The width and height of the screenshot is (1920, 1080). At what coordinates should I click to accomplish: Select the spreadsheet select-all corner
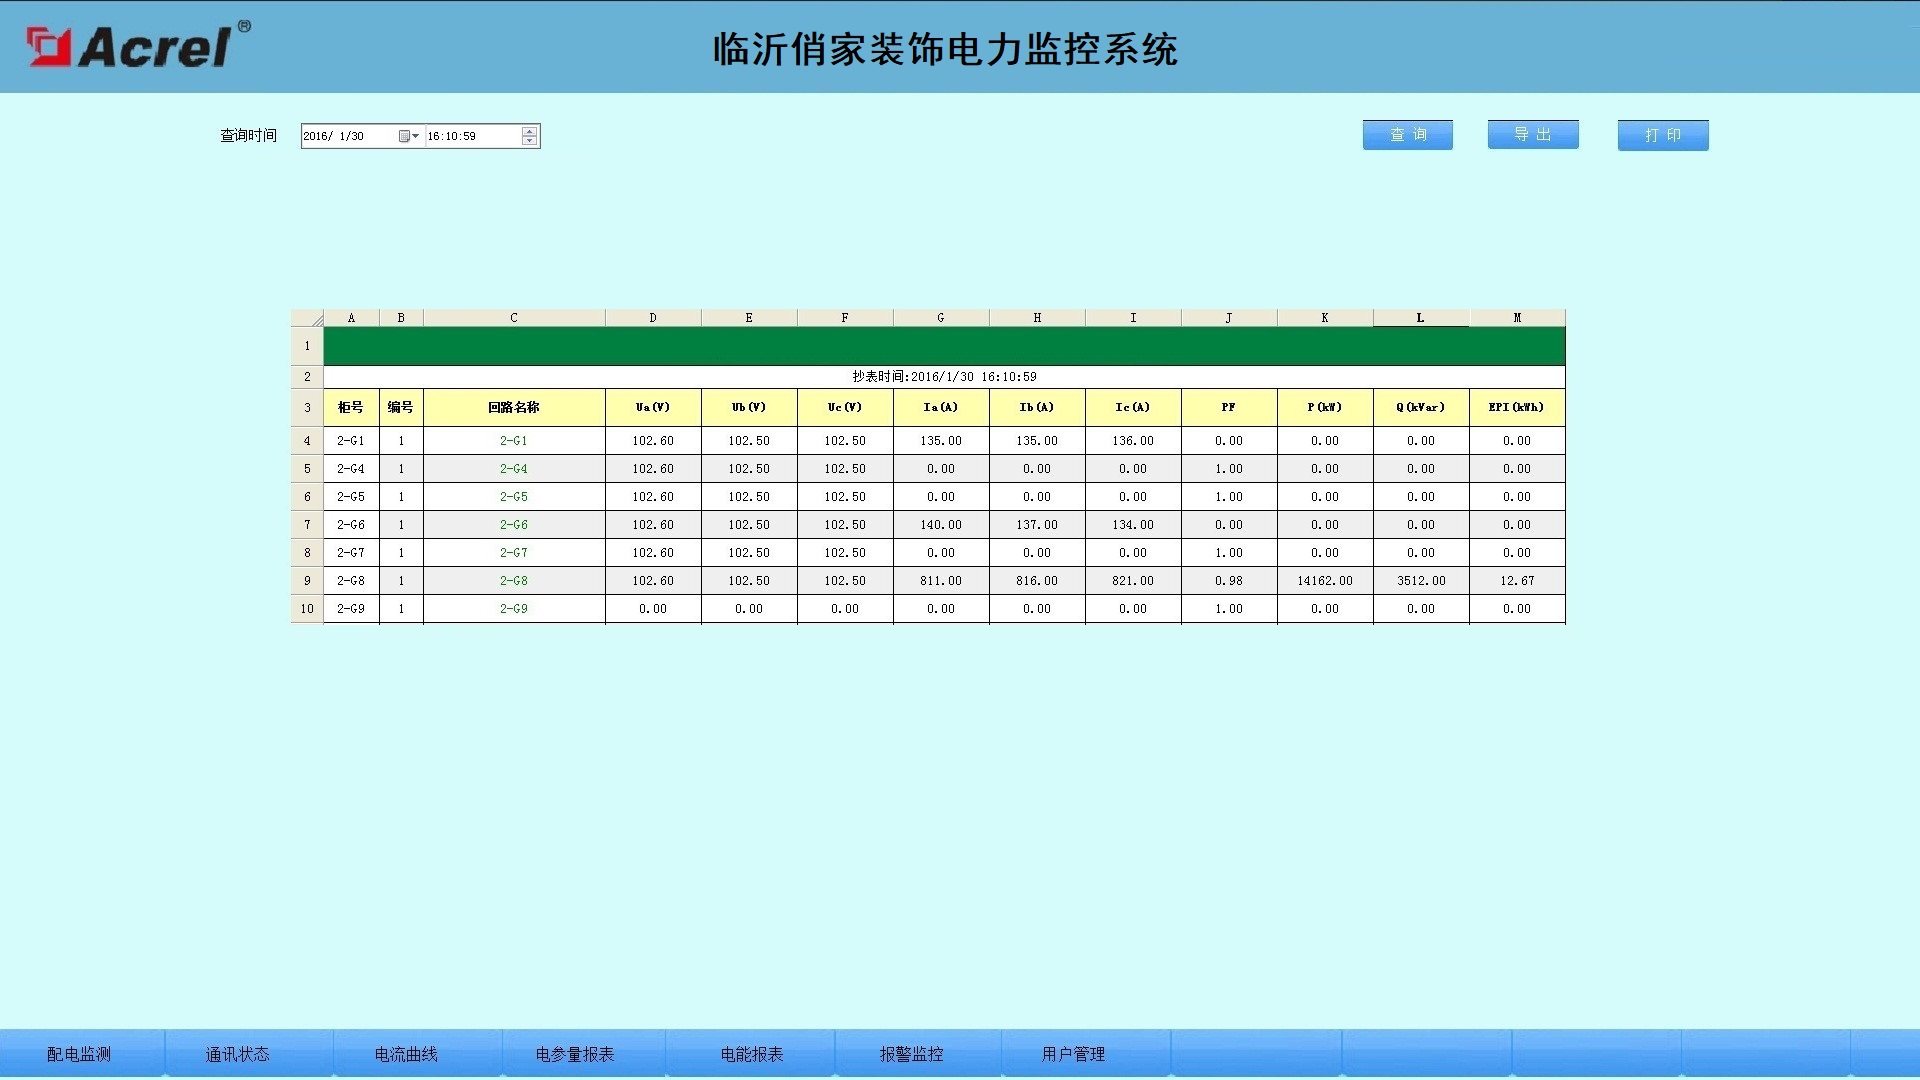307,318
